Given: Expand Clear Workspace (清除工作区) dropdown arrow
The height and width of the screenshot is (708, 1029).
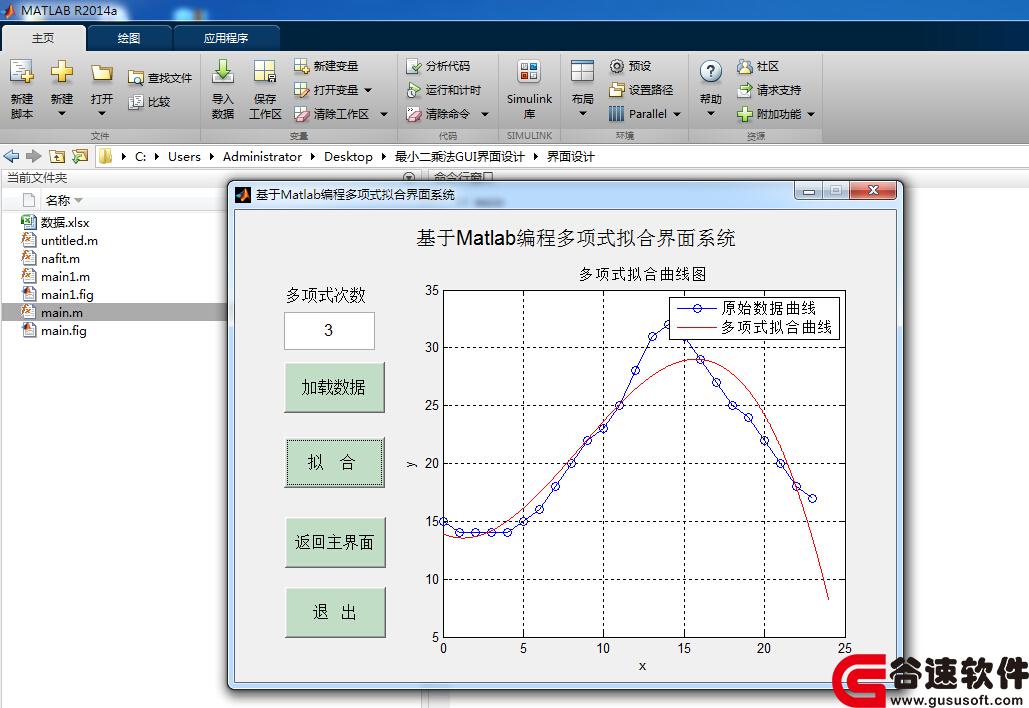Looking at the screenshot, I should (384, 114).
